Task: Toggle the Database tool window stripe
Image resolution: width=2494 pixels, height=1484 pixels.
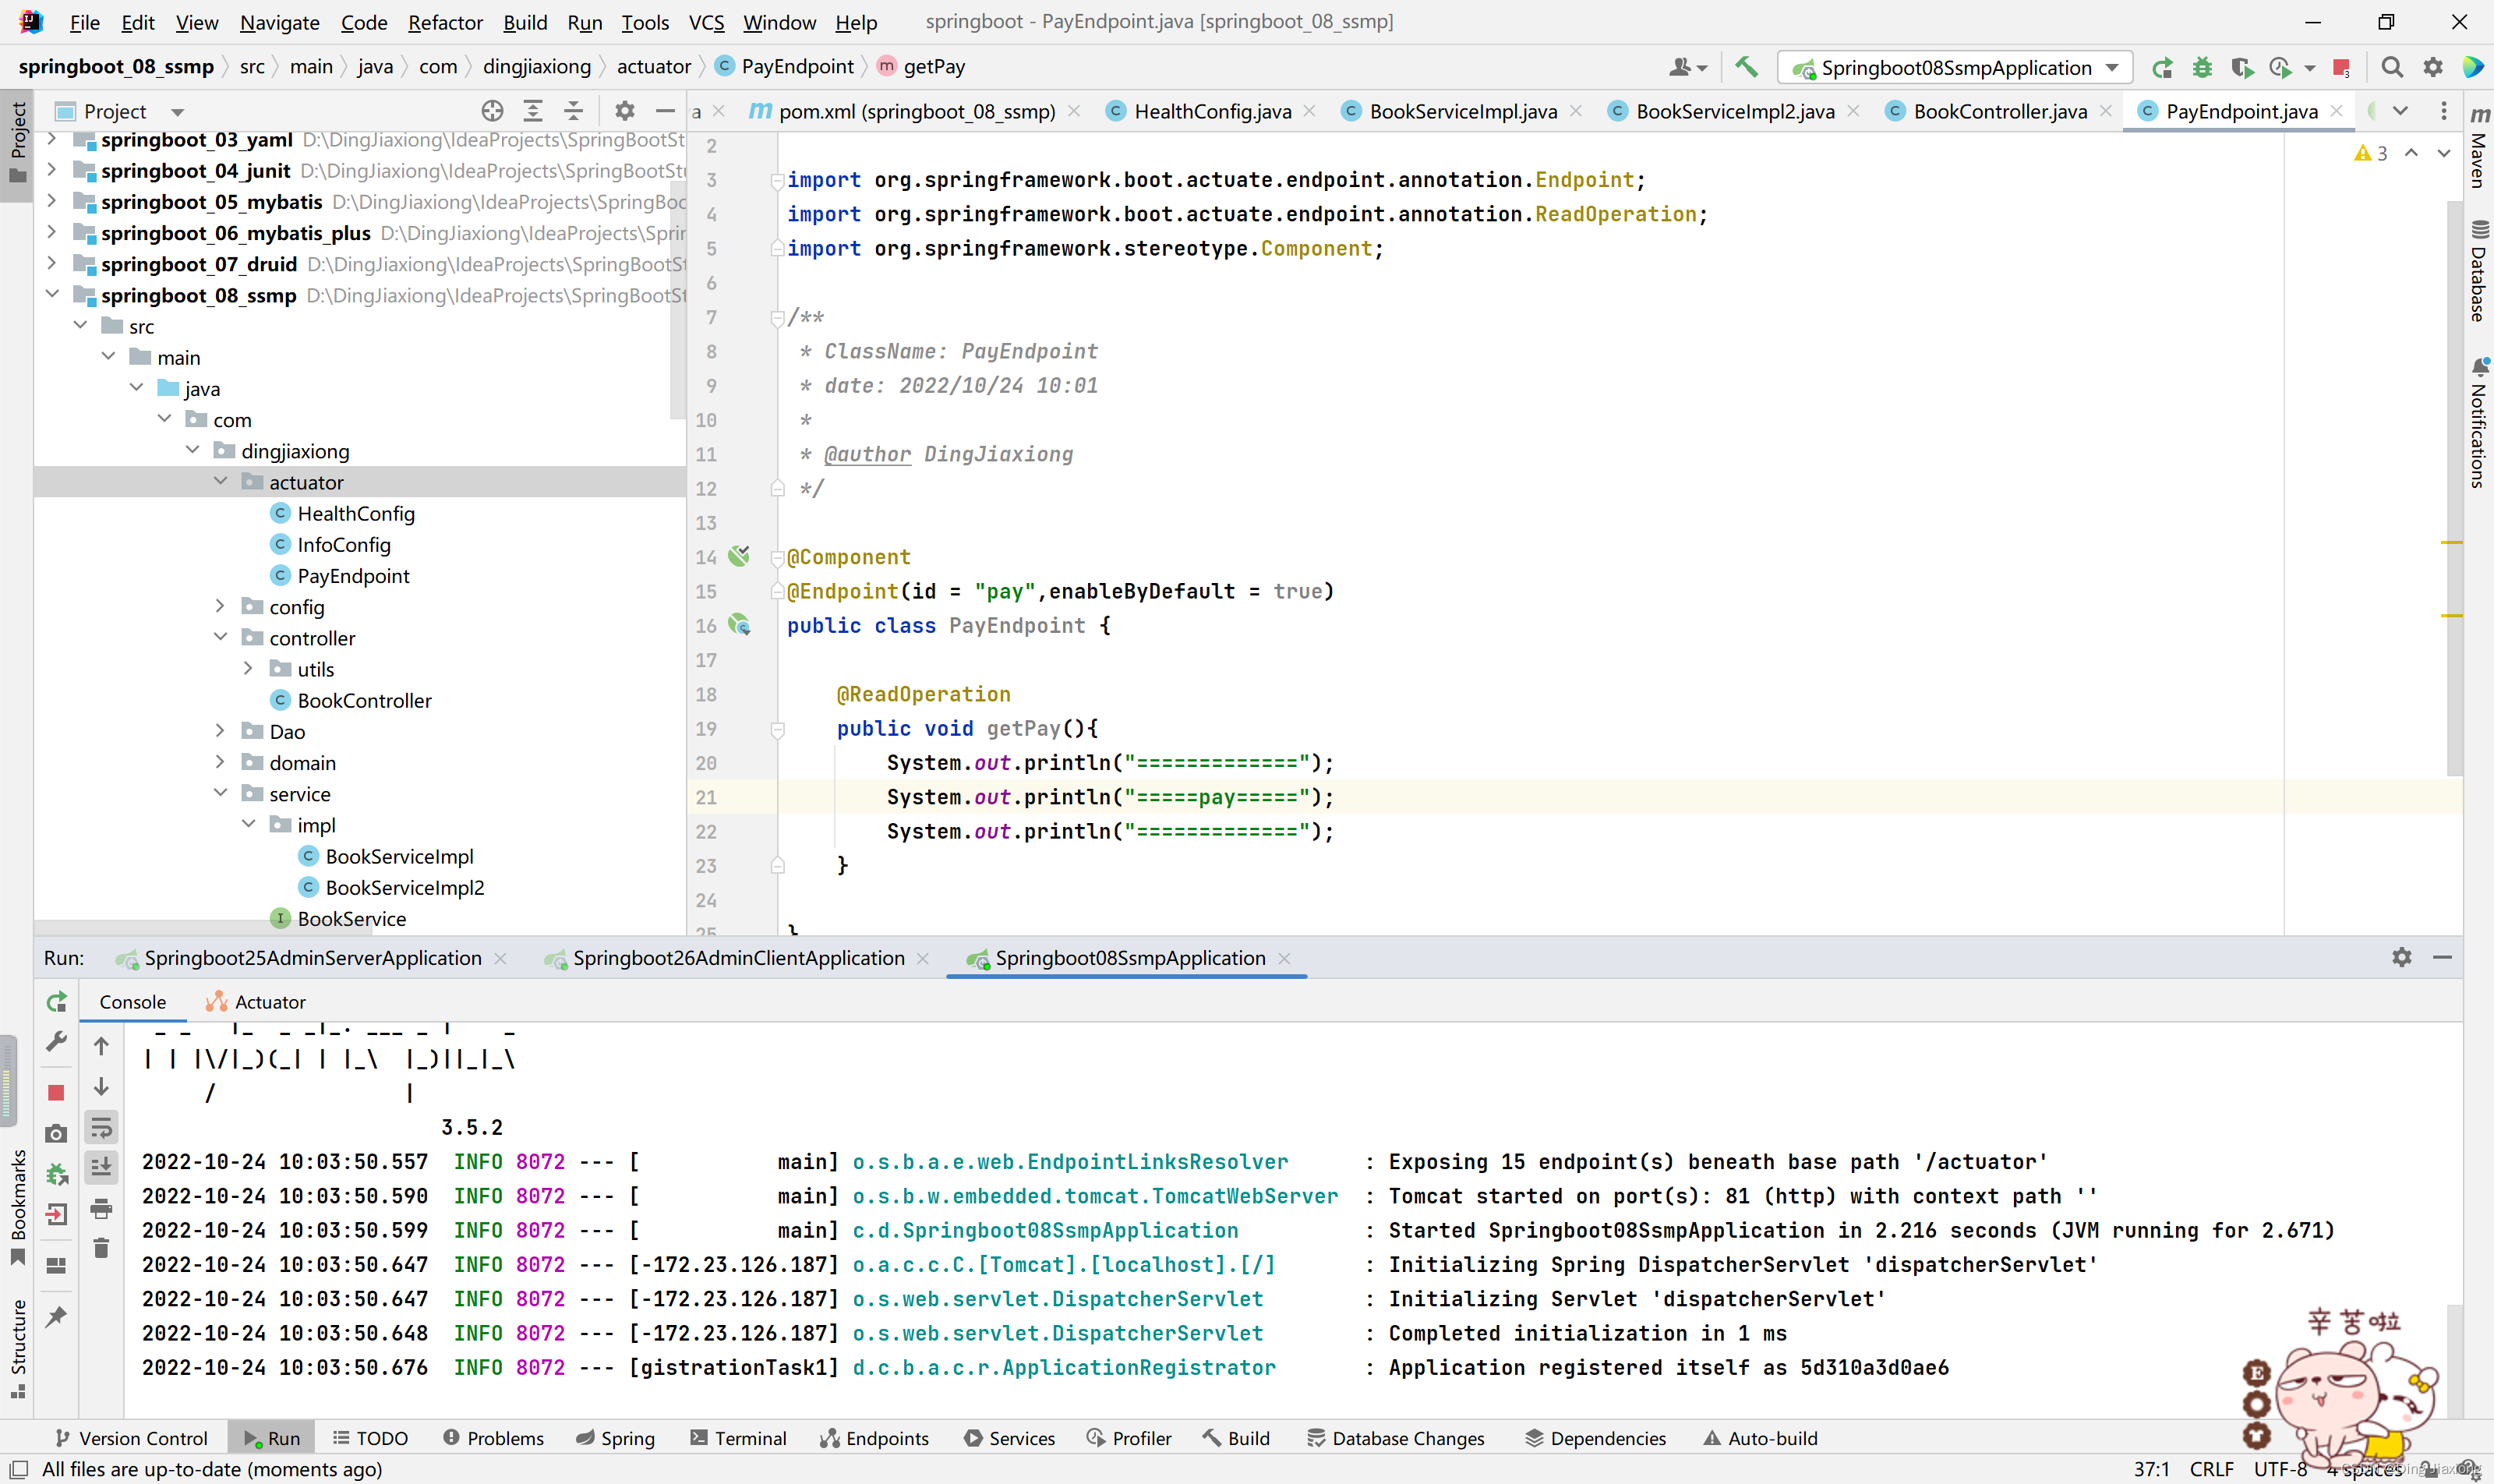Action: point(2479,271)
